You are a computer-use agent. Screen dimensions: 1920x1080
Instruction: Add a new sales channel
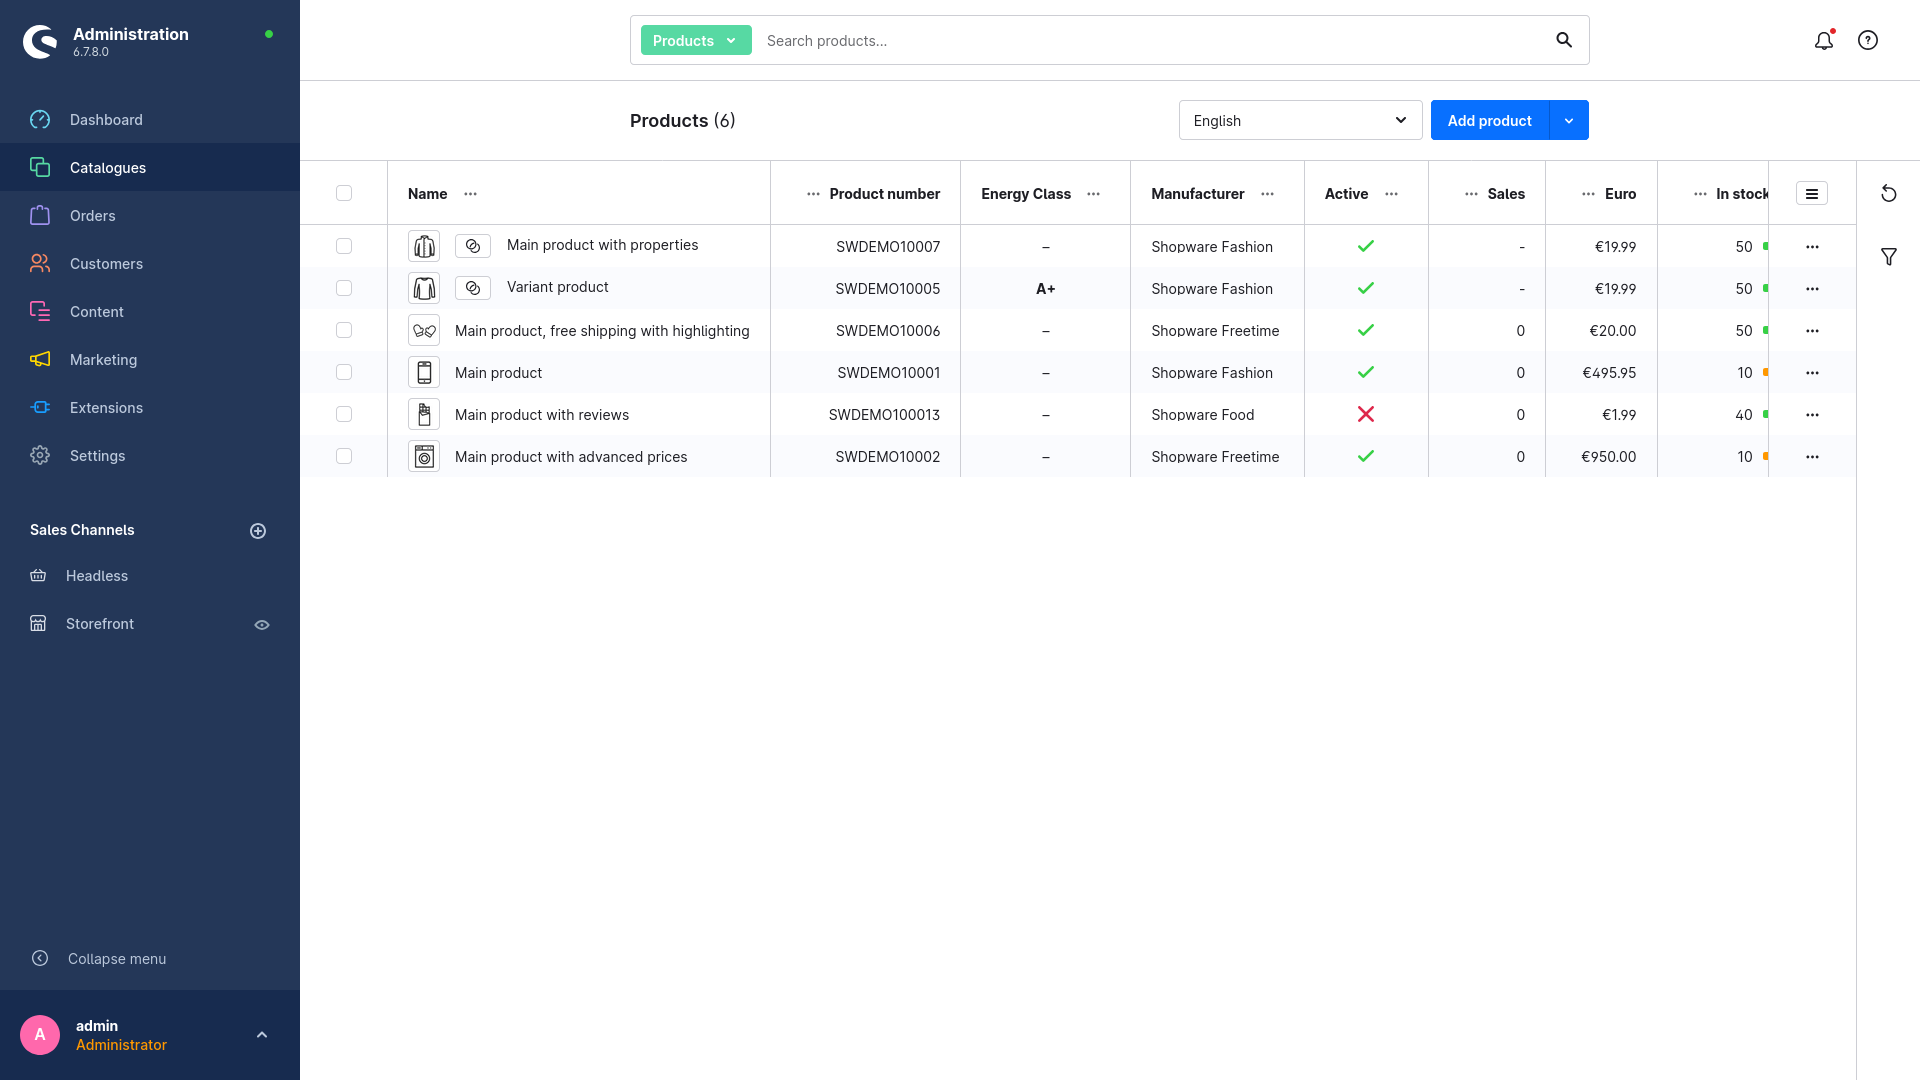click(258, 531)
